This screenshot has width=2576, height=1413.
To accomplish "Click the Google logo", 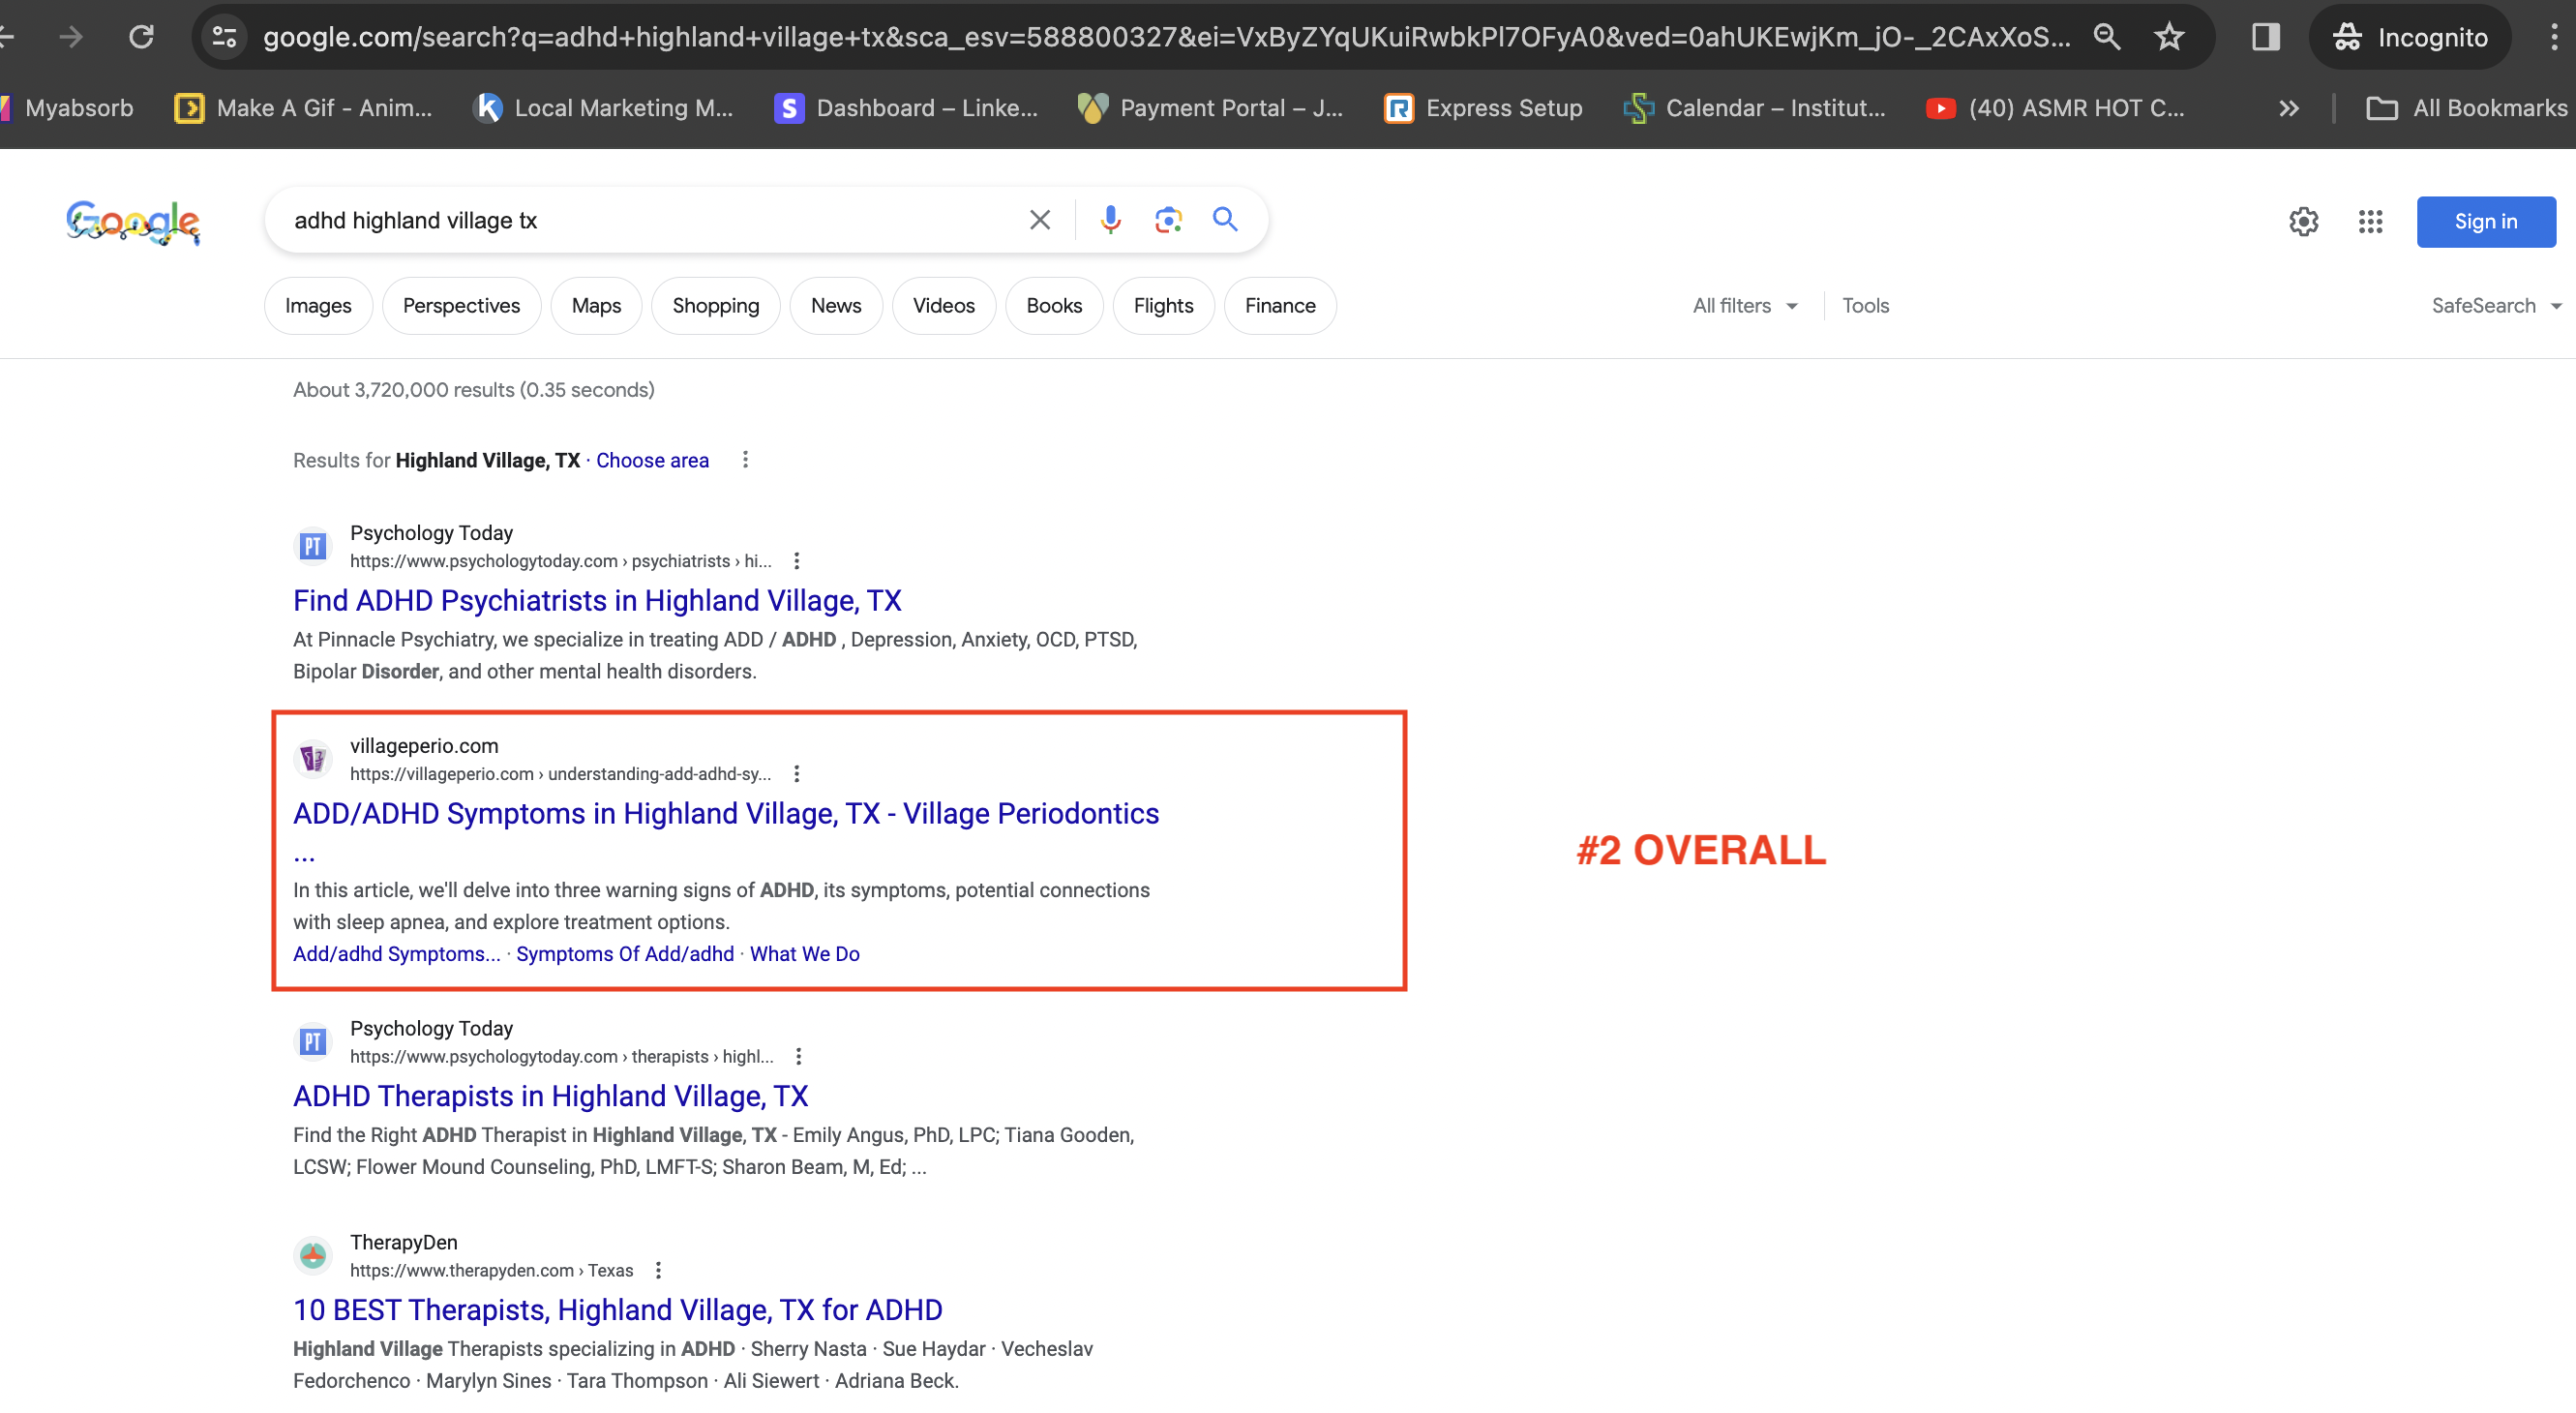I will (133, 222).
